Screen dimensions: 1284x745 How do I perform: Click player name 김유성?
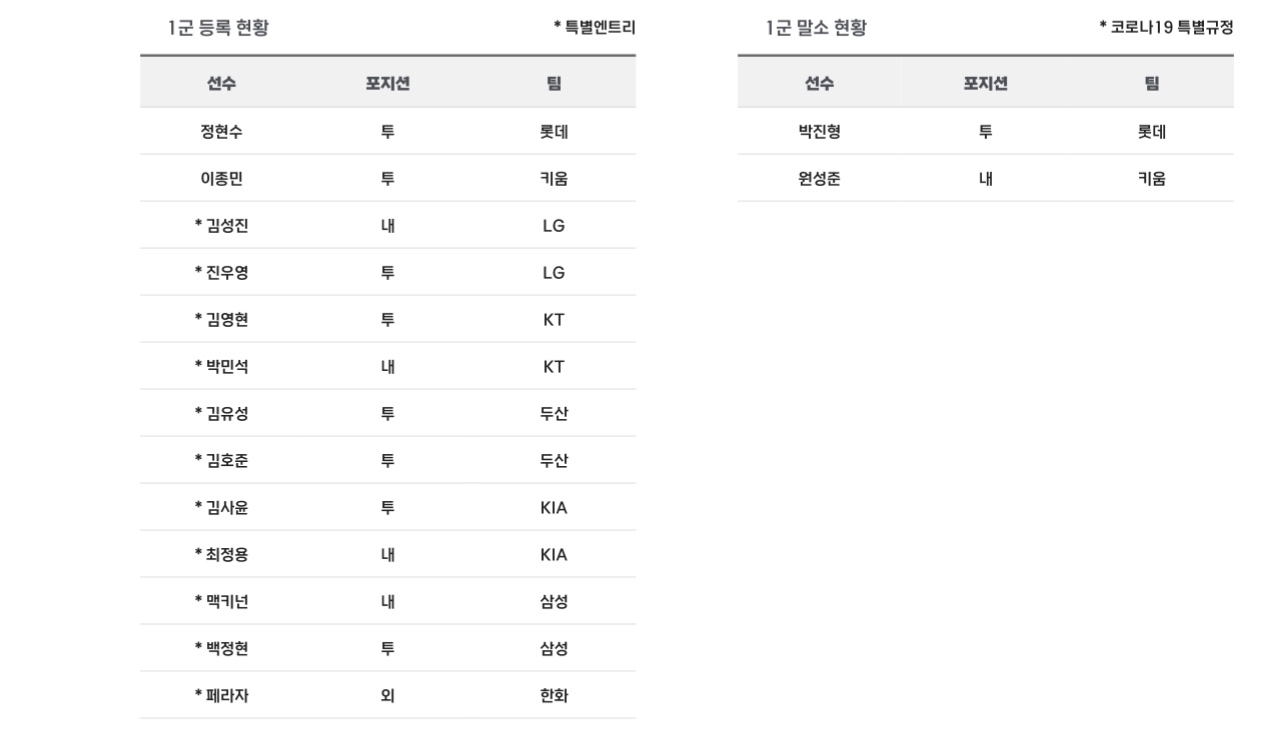(221, 413)
